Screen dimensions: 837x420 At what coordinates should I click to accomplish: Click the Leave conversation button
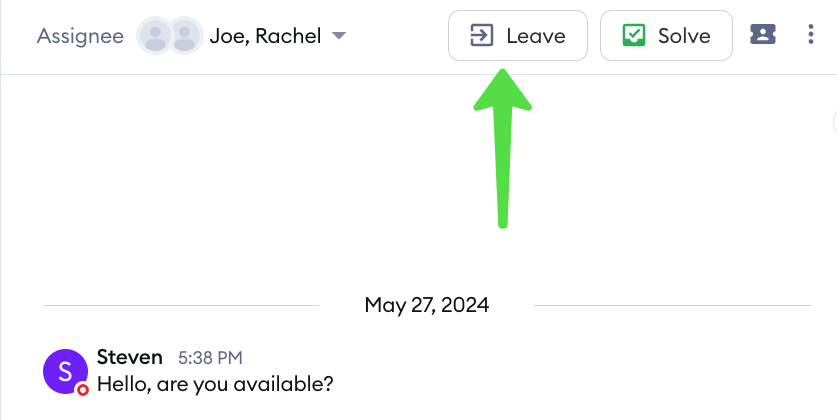(x=517, y=36)
